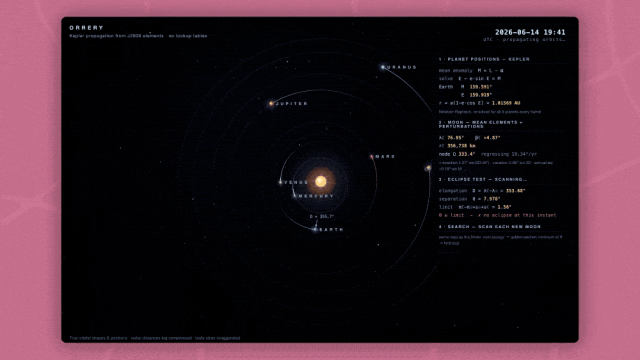The image size is (640, 360).
Task: Click the "solve E − e·sin E = M" line
Action: tap(470, 79)
